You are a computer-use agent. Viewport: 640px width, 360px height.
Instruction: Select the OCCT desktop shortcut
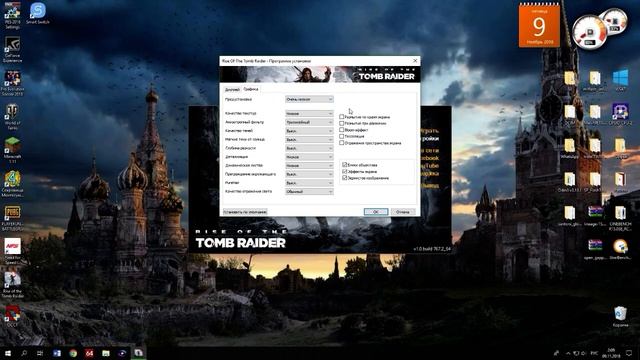coord(12,316)
